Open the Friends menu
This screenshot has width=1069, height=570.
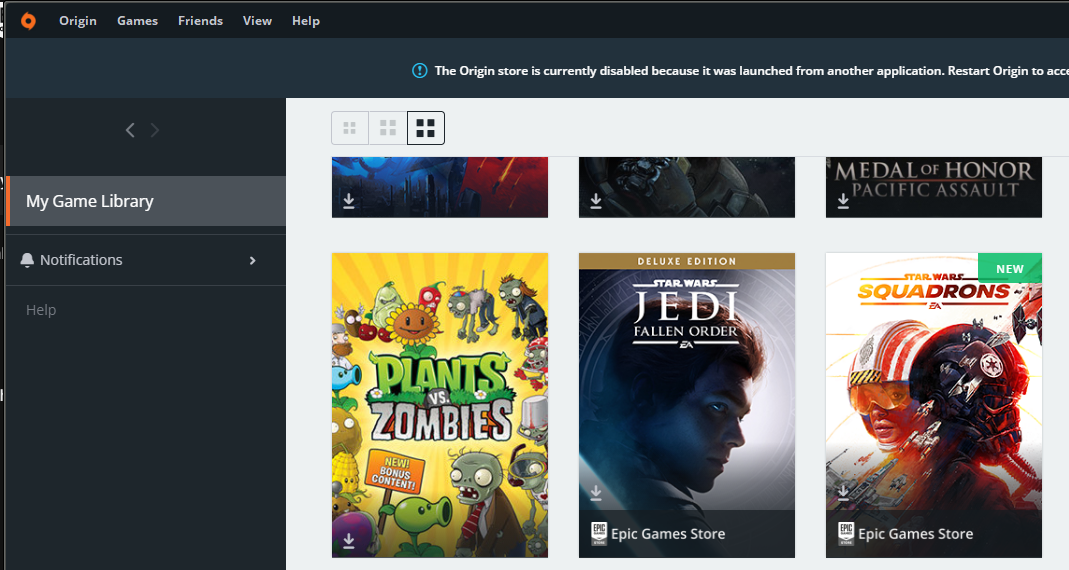click(x=200, y=21)
